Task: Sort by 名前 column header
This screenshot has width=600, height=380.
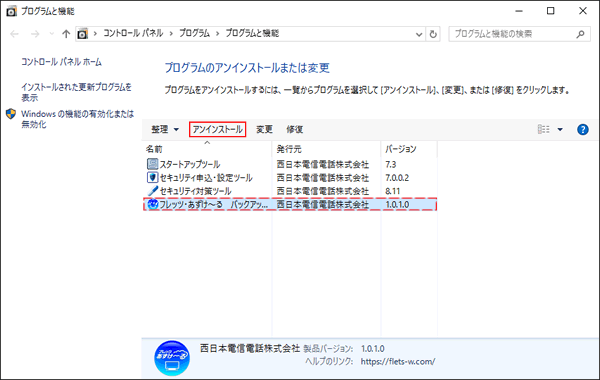Action: click(x=207, y=149)
